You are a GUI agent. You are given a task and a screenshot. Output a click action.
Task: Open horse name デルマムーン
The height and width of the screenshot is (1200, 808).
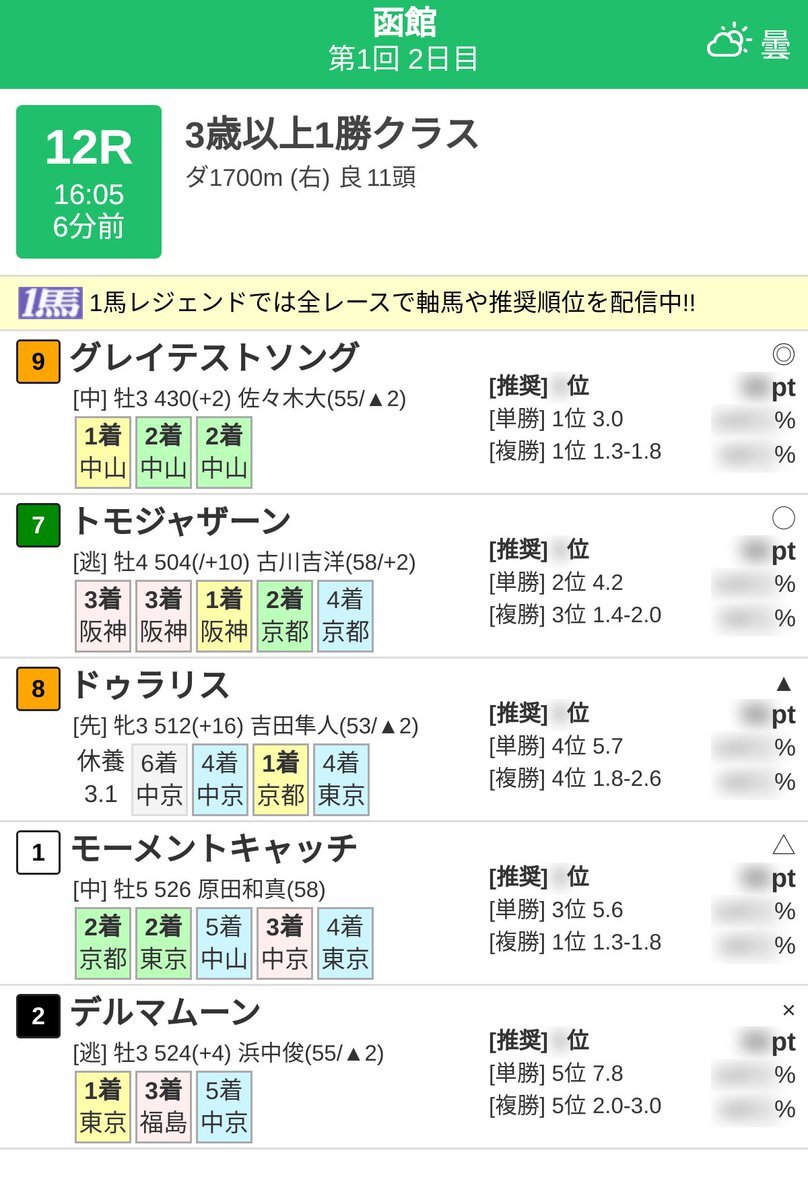point(165,1013)
